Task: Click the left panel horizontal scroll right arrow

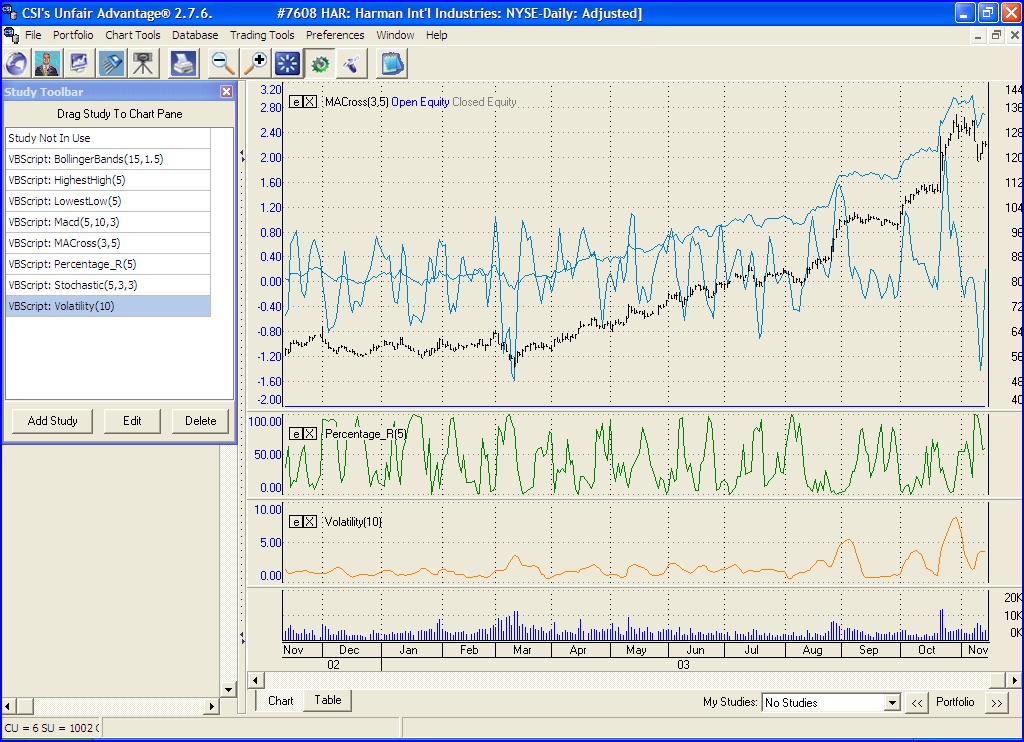Action: pyautogui.click(x=212, y=706)
